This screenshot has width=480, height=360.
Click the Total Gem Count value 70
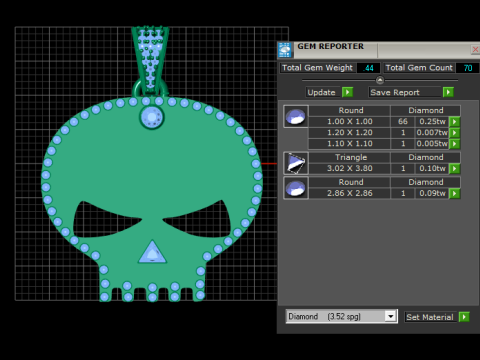(467, 68)
